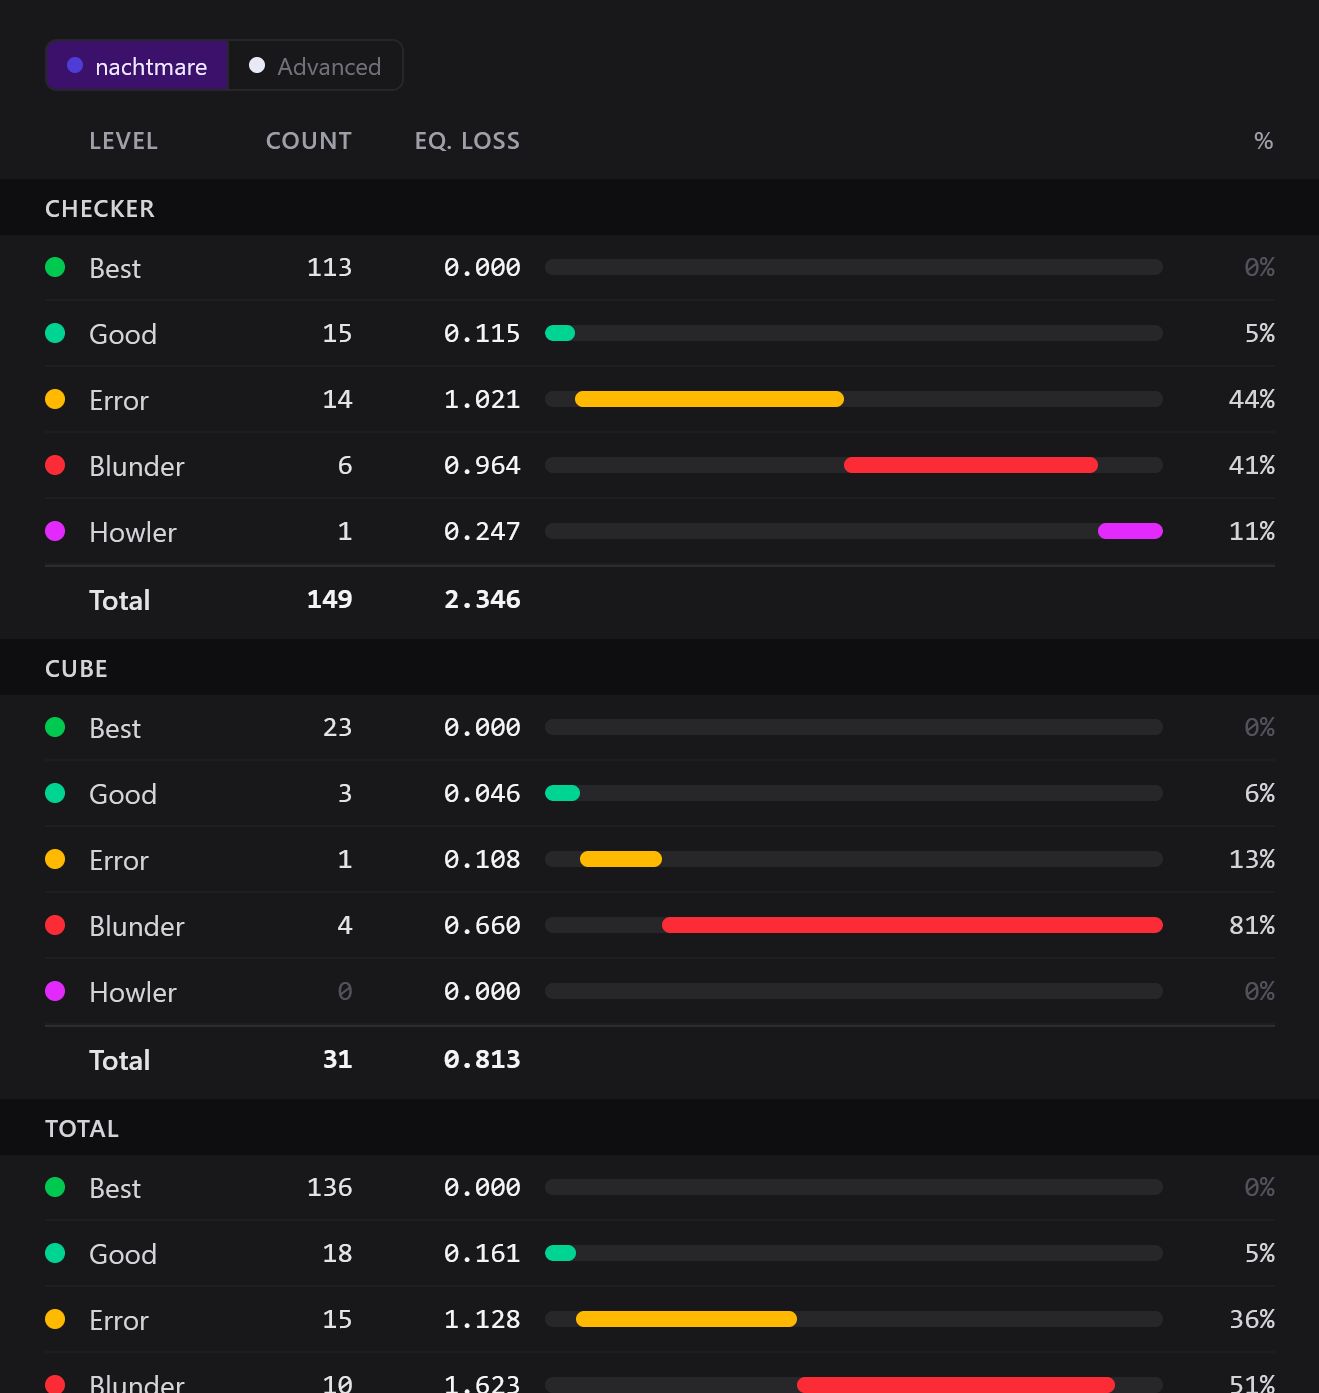Image resolution: width=1319 pixels, height=1393 pixels.
Task: Click Total Error yellow progress bar
Action: click(686, 1319)
